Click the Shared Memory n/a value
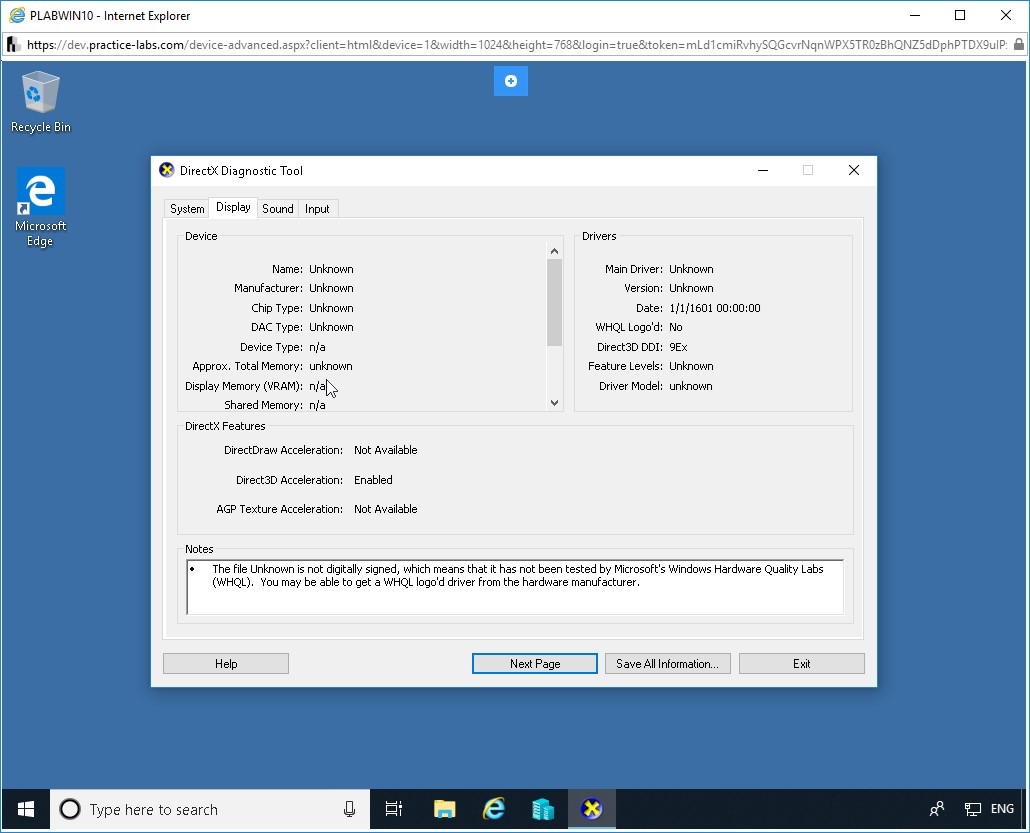The width and height of the screenshot is (1030, 833). coord(317,405)
